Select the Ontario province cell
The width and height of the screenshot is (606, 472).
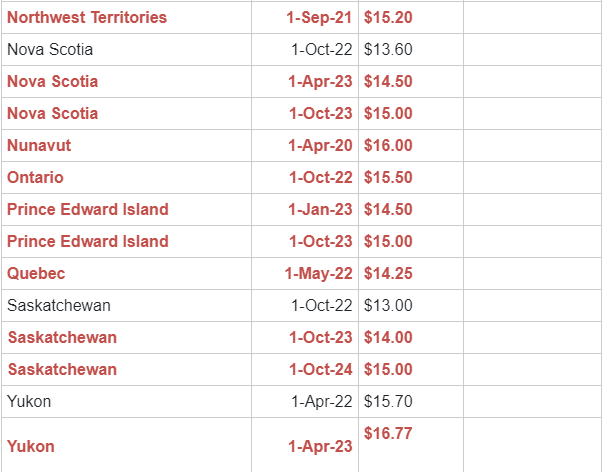pyautogui.click(x=35, y=178)
